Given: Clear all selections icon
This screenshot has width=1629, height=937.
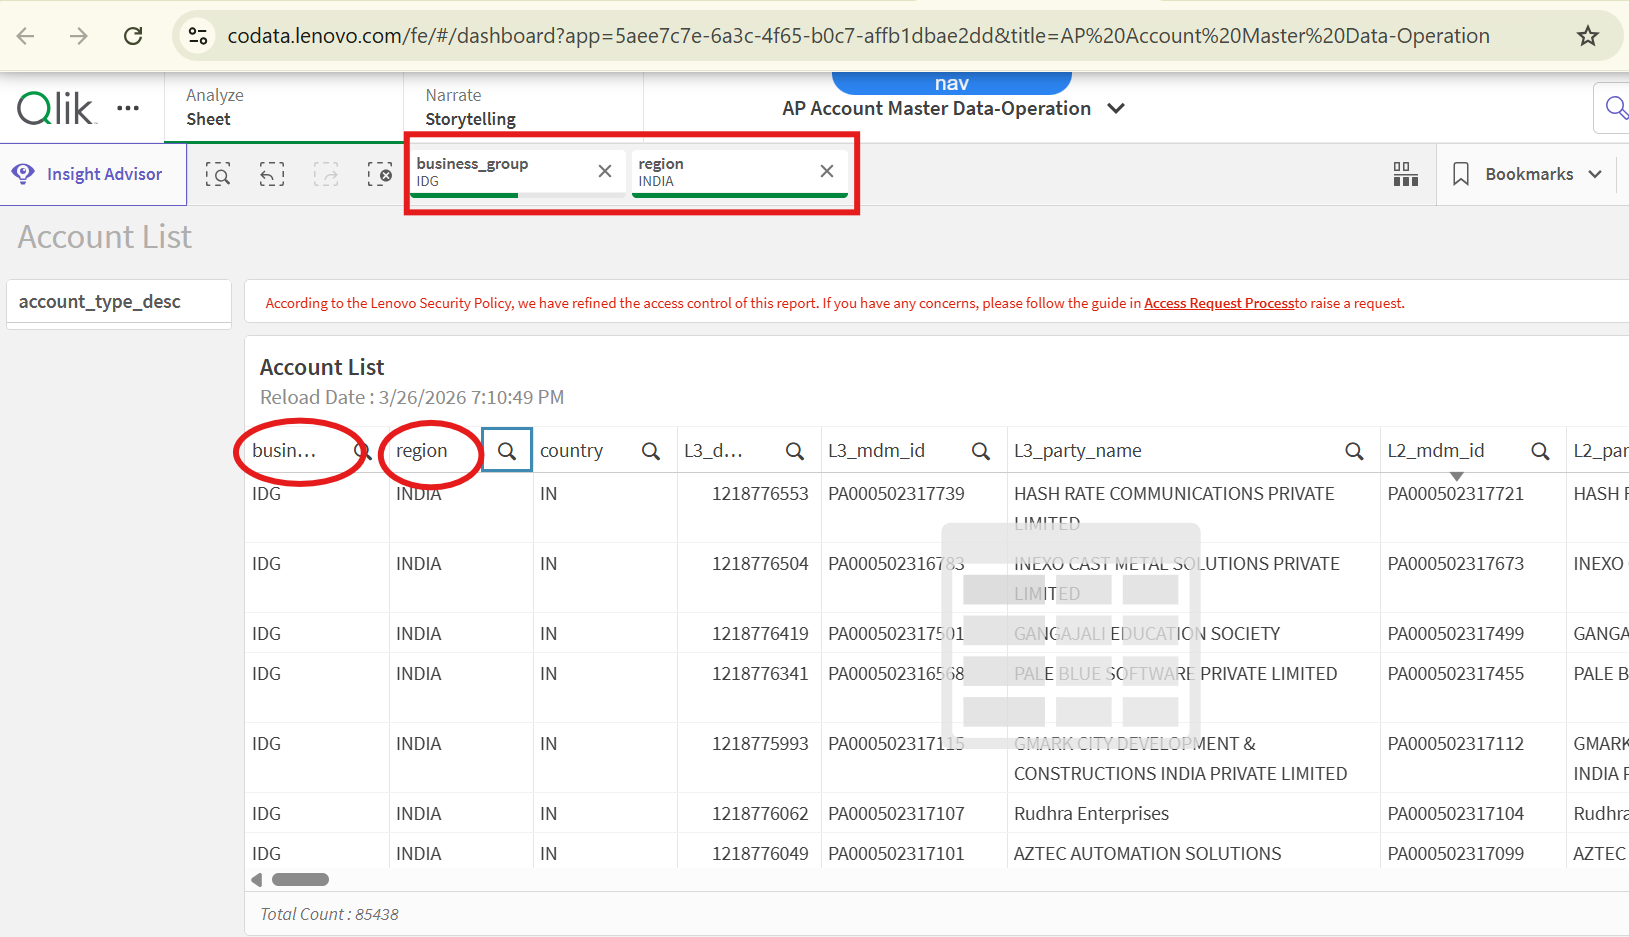Looking at the screenshot, I should [x=380, y=175].
